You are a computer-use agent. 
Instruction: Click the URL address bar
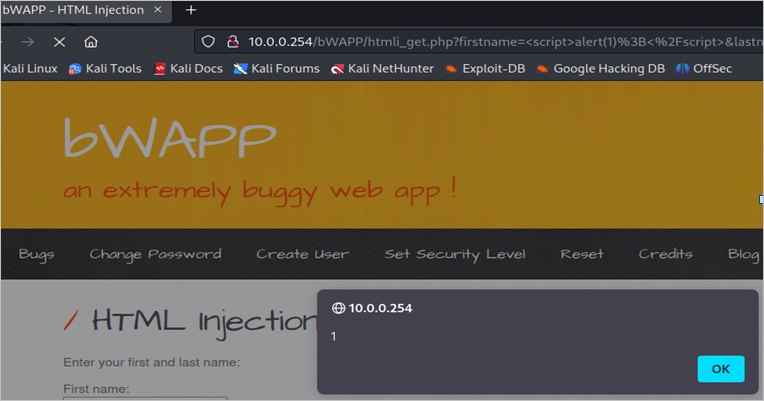pyautogui.click(x=479, y=42)
